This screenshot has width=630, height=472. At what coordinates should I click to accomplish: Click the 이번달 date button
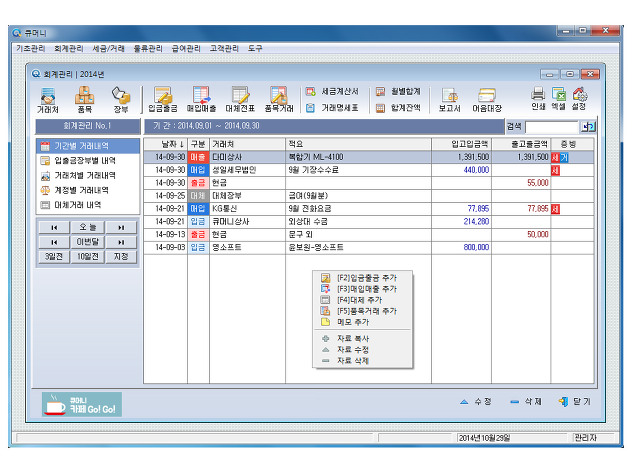[88, 242]
